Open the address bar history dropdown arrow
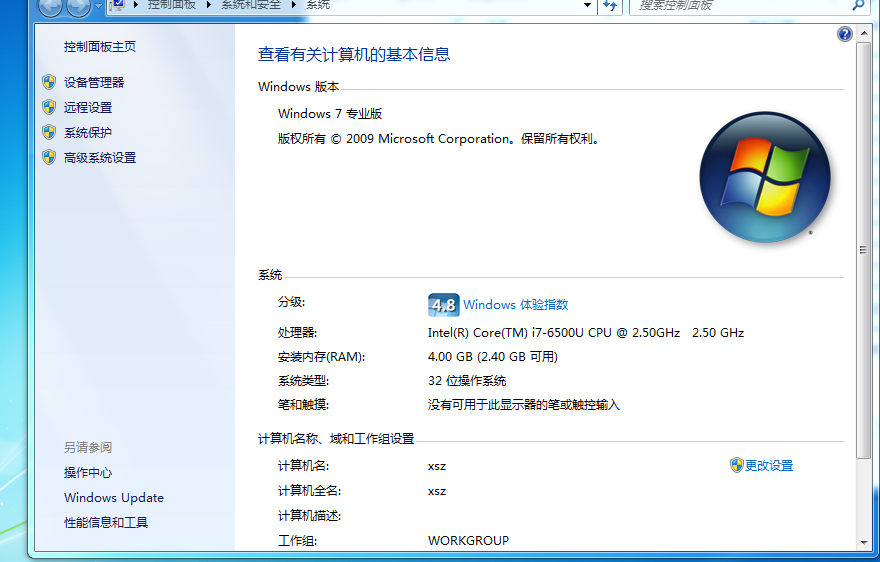Viewport: 880px width, 562px height. [588, 5]
